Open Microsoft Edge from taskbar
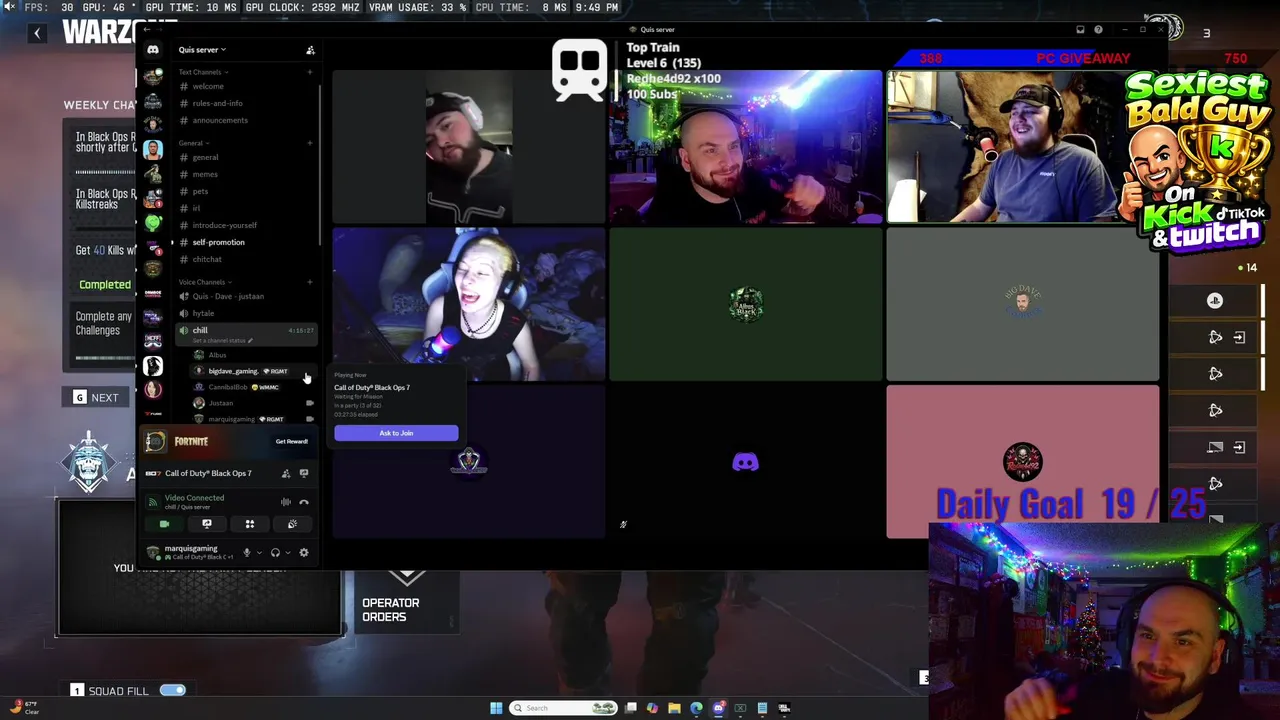This screenshot has height=720, width=1280. (696, 708)
